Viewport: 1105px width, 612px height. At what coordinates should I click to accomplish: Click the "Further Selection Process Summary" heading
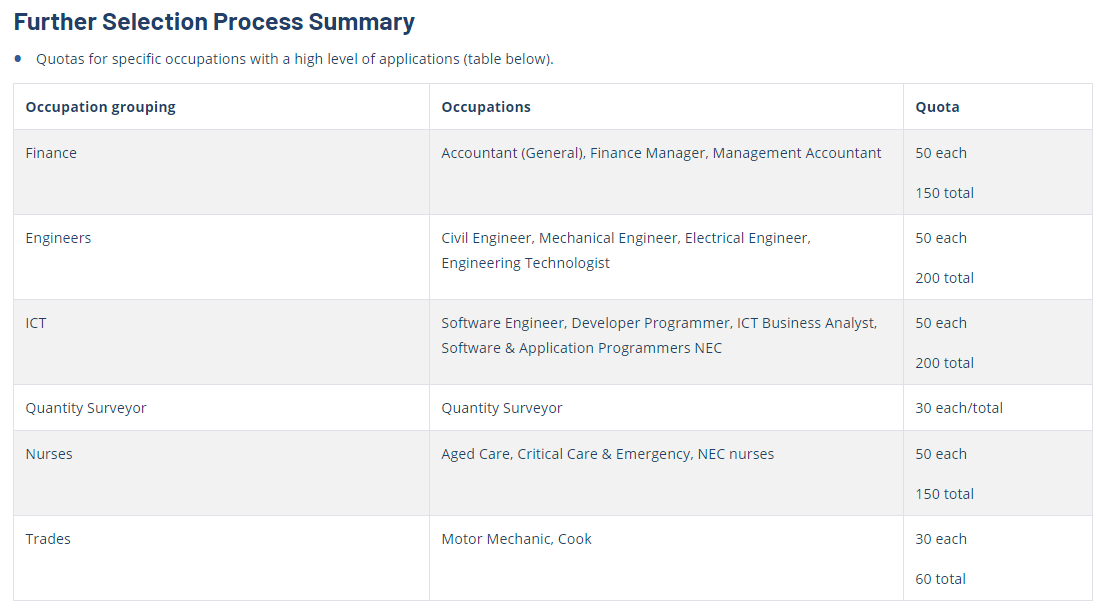(x=214, y=22)
